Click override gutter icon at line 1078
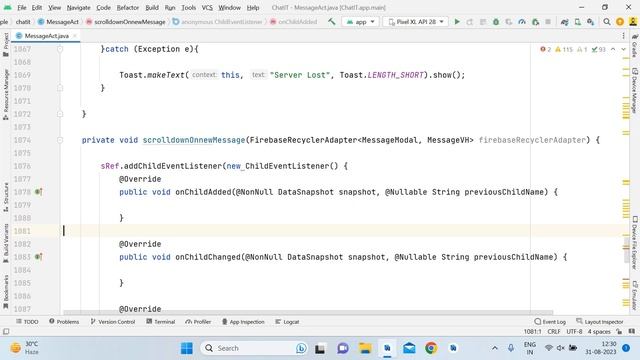This screenshot has width=640, height=360. (x=39, y=192)
